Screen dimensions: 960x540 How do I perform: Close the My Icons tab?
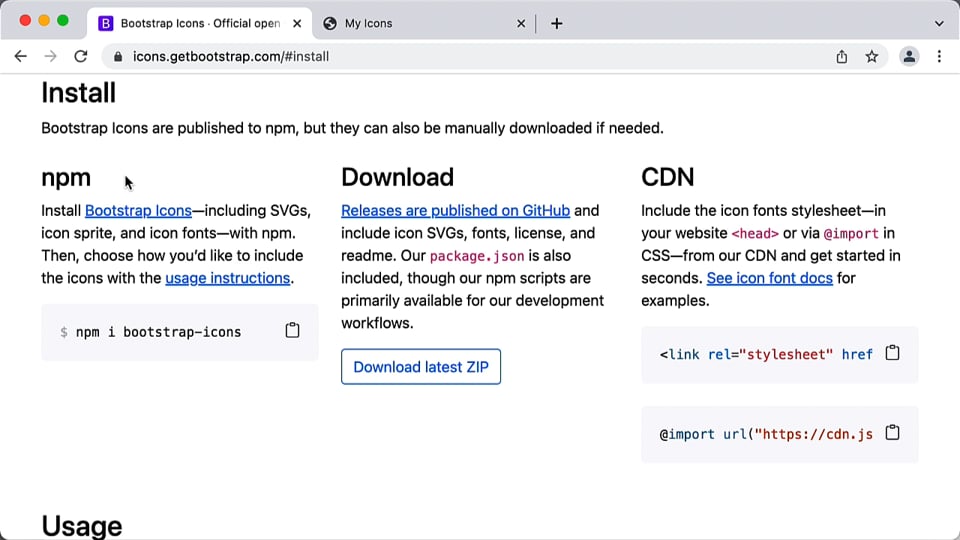[521, 23]
